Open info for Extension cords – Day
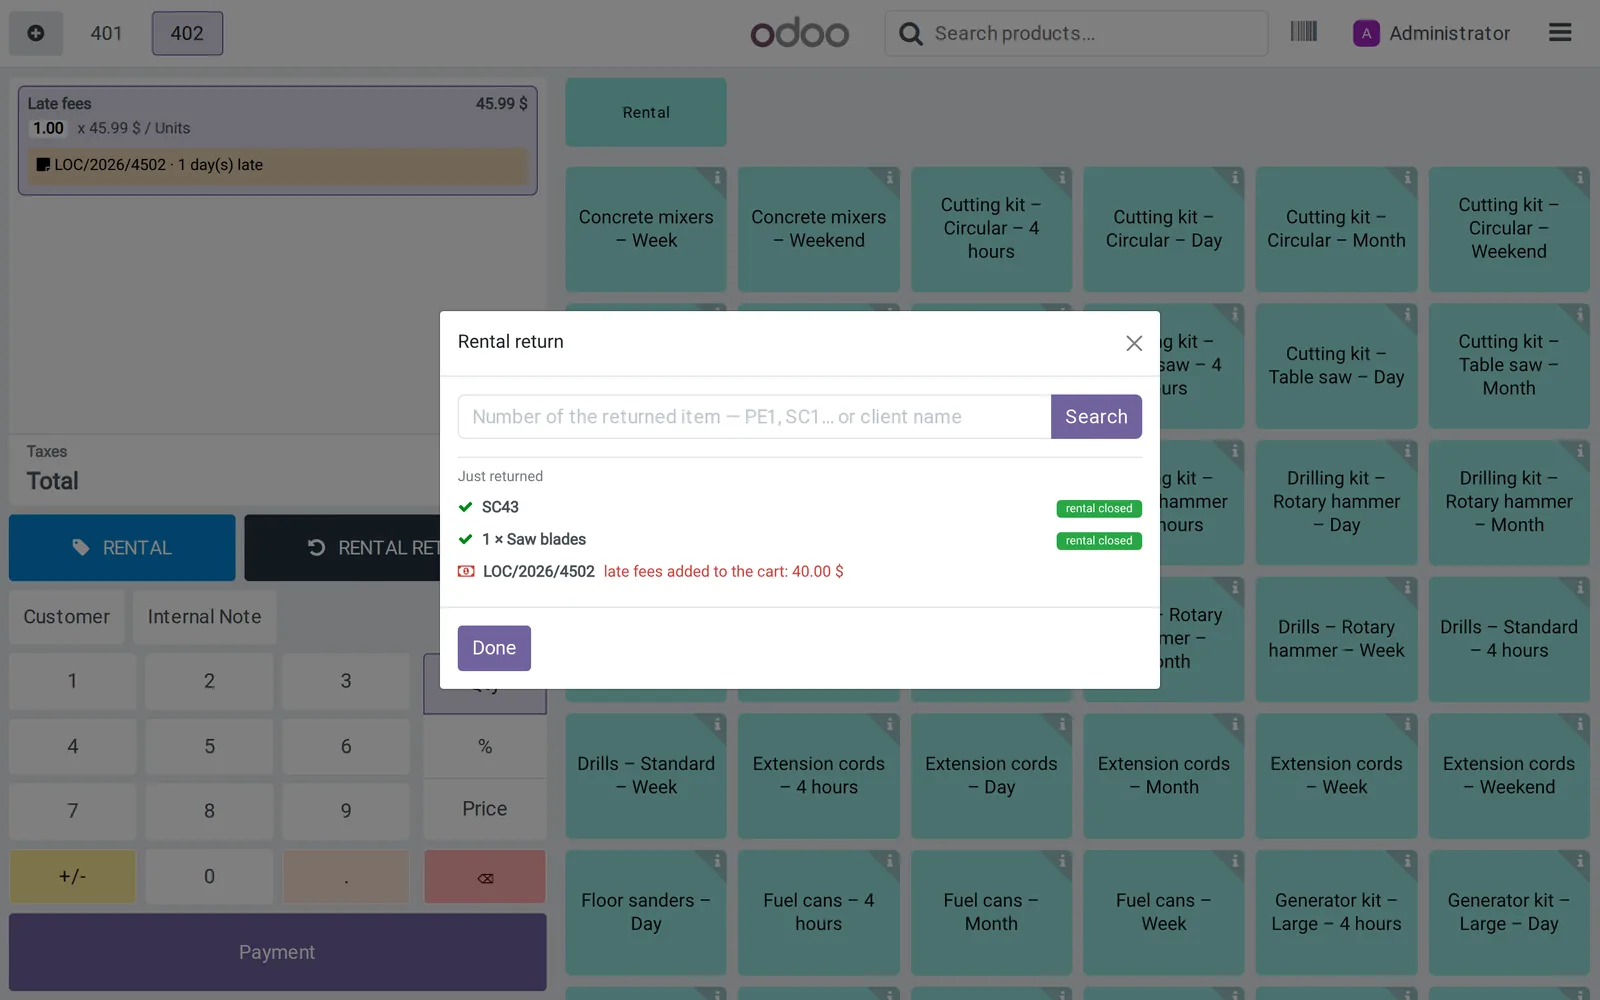Image resolution: width=1600 pixels, height=1000 pixels. click(1061, 724)
